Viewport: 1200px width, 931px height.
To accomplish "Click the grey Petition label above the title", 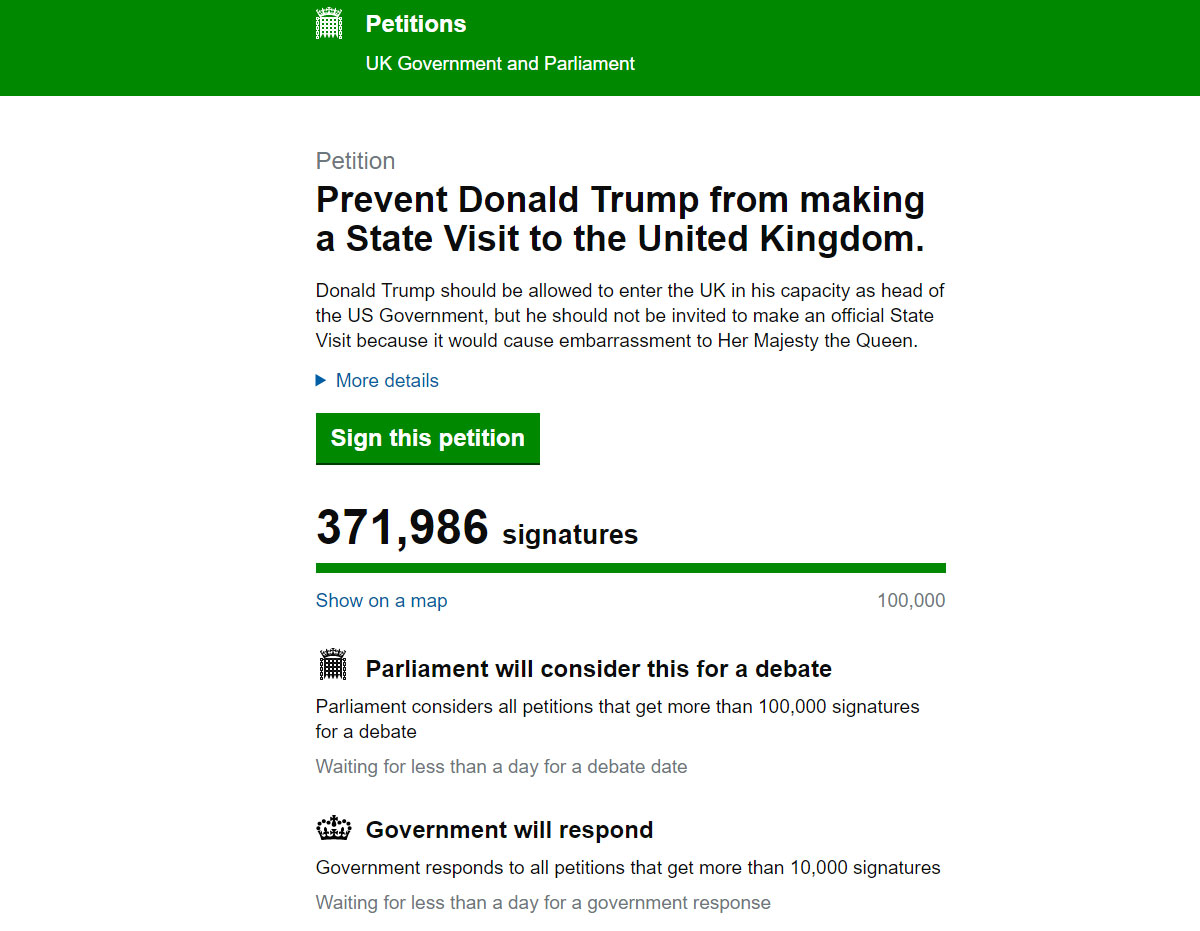I will click(355, 161).
